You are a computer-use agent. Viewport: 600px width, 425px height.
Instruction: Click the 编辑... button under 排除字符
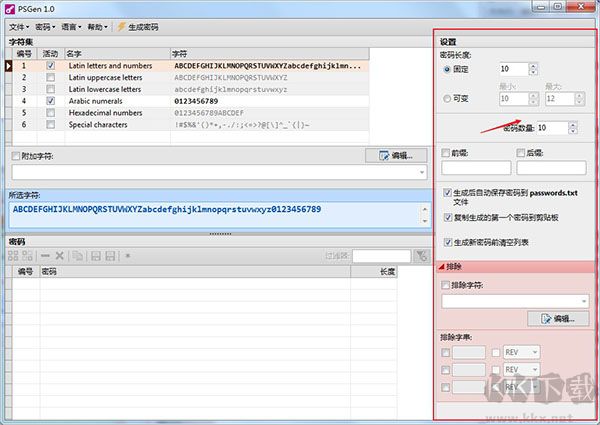558,319
